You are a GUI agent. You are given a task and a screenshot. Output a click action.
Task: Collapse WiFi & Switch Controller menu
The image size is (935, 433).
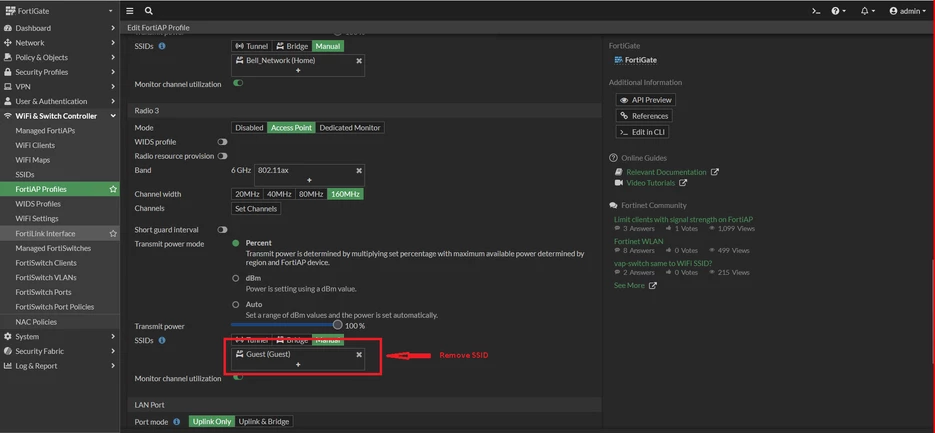[60, 116]
